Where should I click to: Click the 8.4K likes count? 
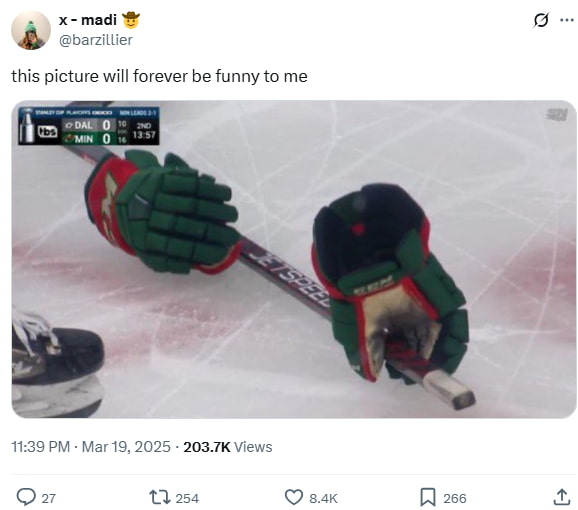(323, 498)
